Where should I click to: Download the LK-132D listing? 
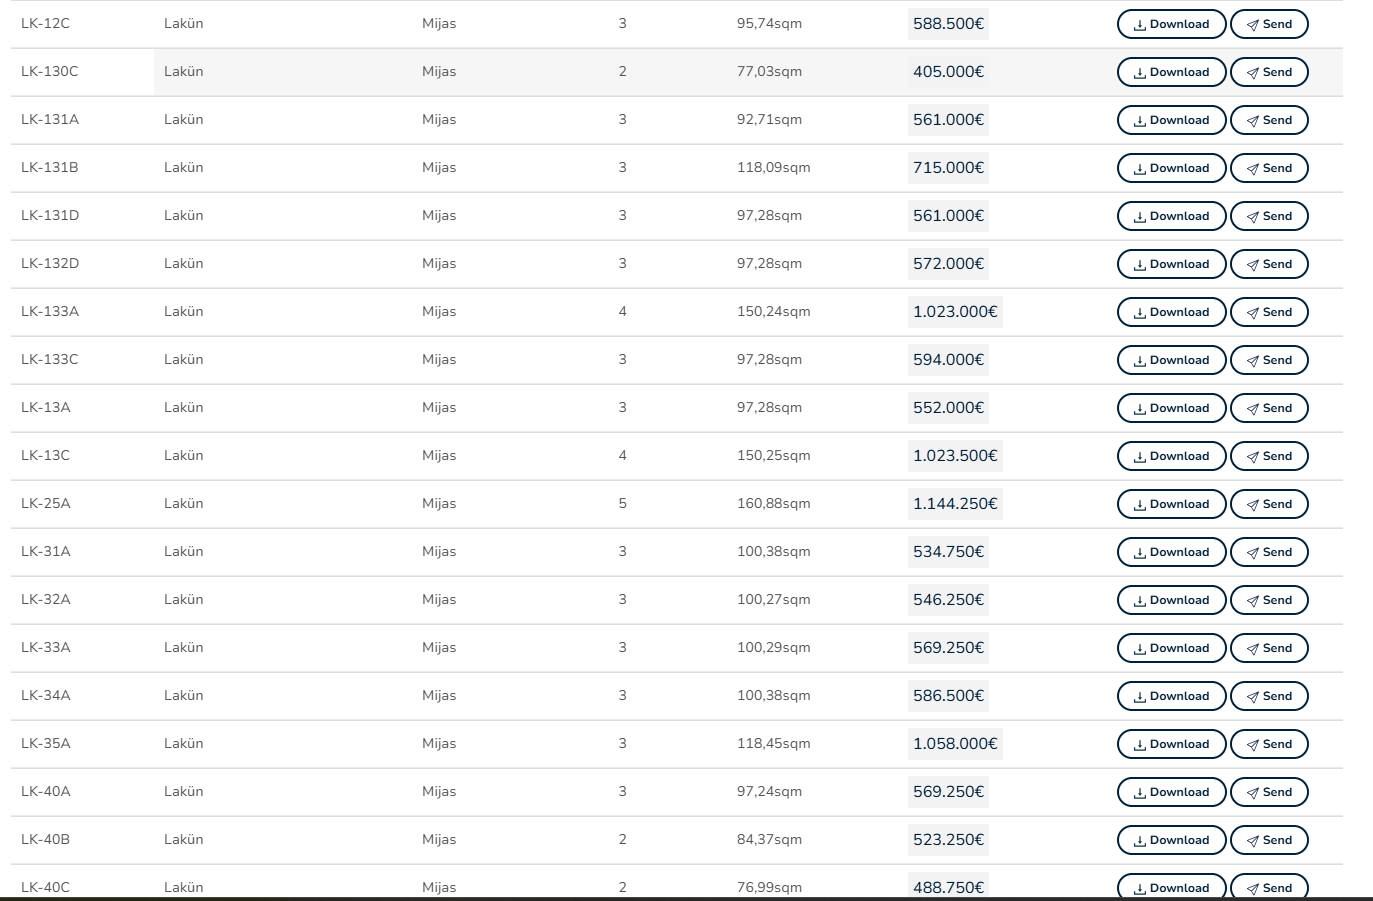tap(1170, 264)
